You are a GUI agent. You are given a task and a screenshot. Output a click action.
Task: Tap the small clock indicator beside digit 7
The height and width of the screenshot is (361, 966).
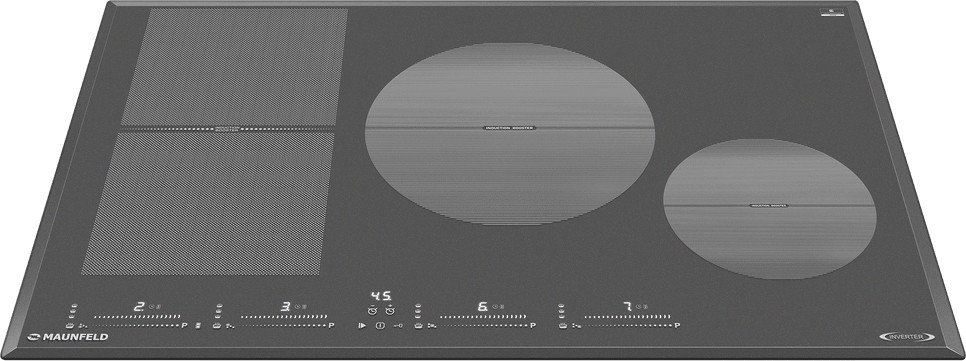tap(638, 306)
